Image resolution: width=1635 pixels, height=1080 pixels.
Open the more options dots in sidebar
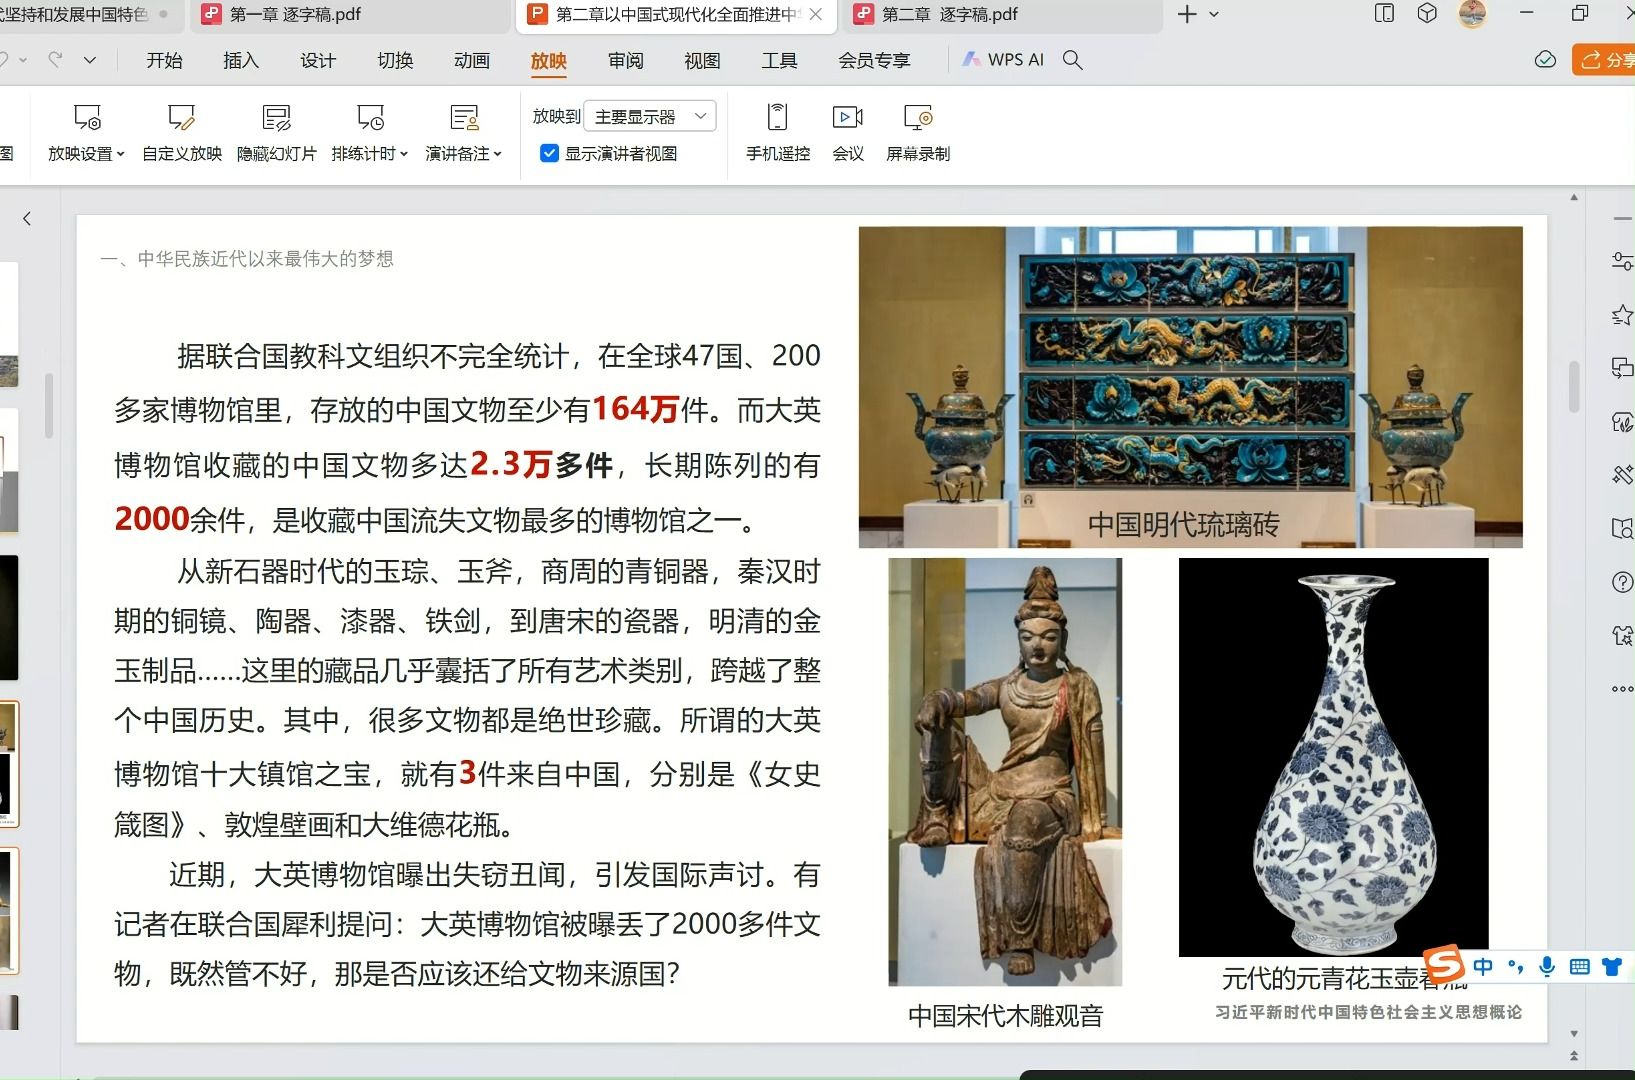coord(1622,689)
